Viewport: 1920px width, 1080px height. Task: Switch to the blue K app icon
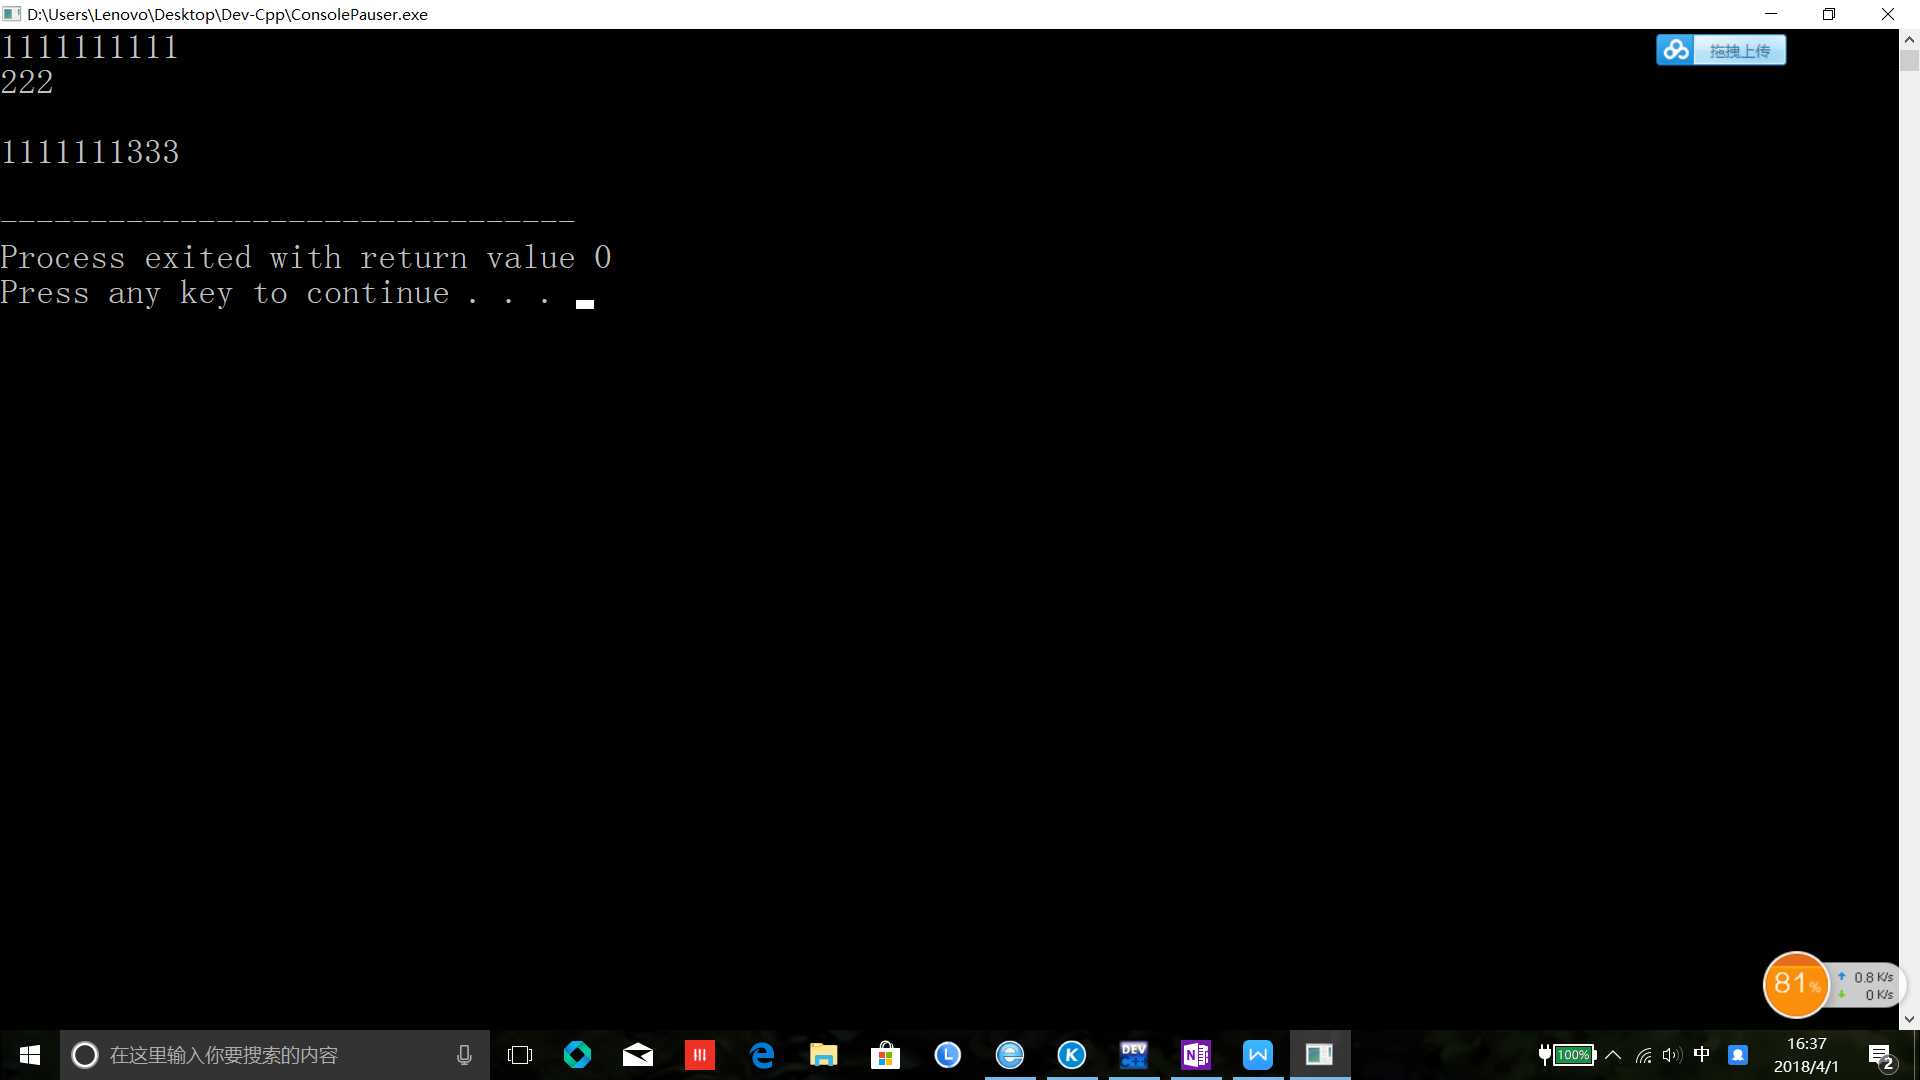coord(1072,1055)
